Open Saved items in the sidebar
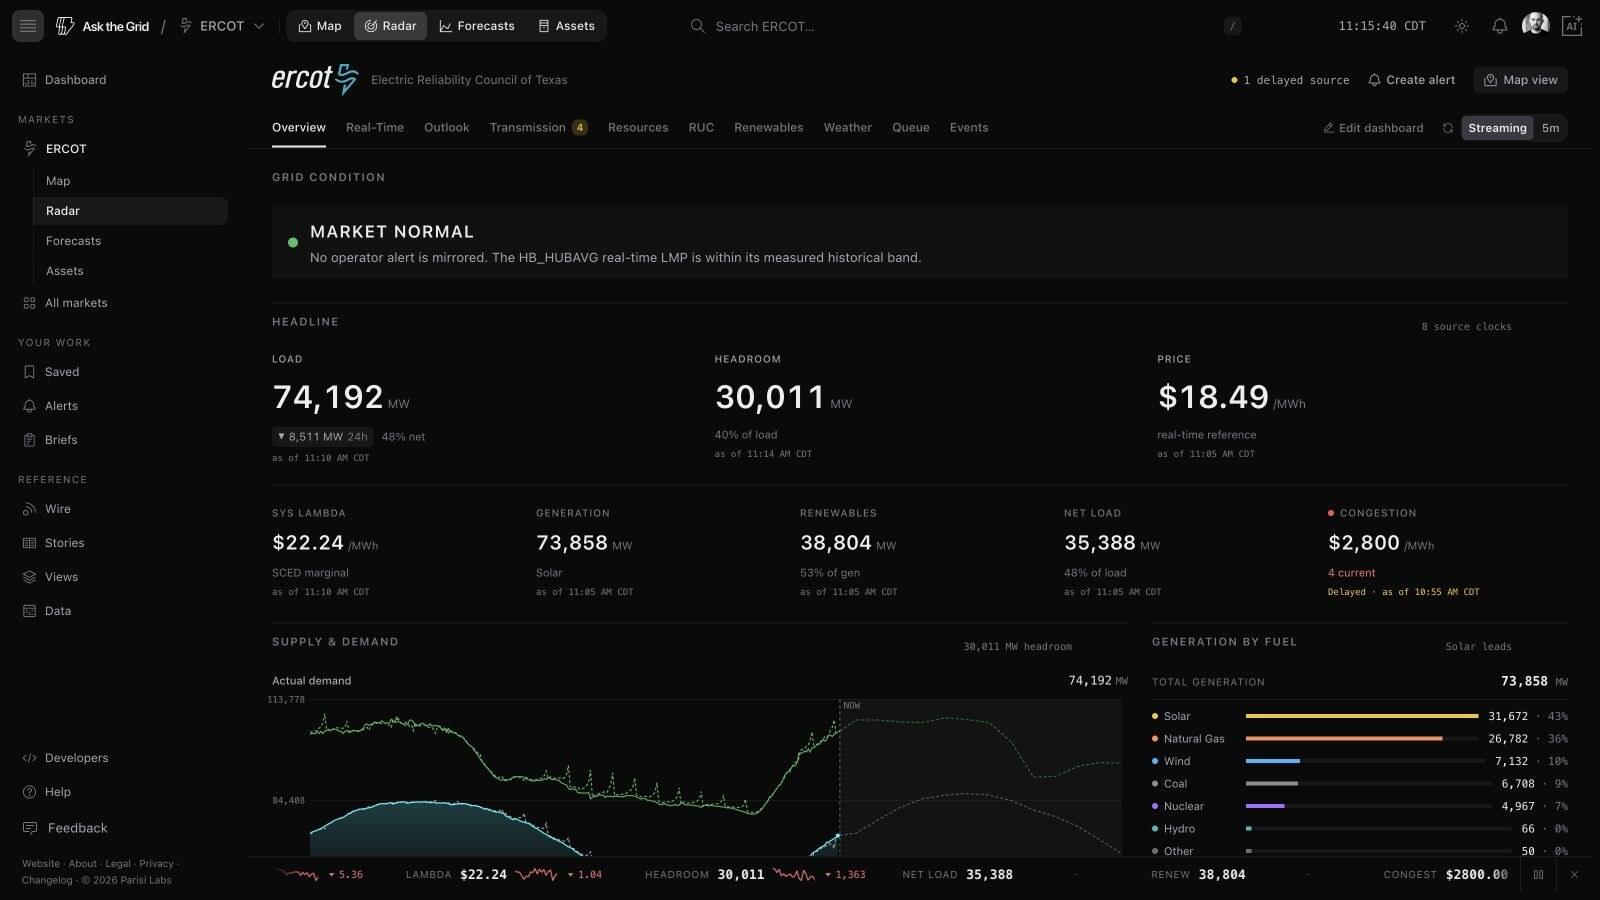The height and width of the screenshot is (900, 1600). [51, 372]
